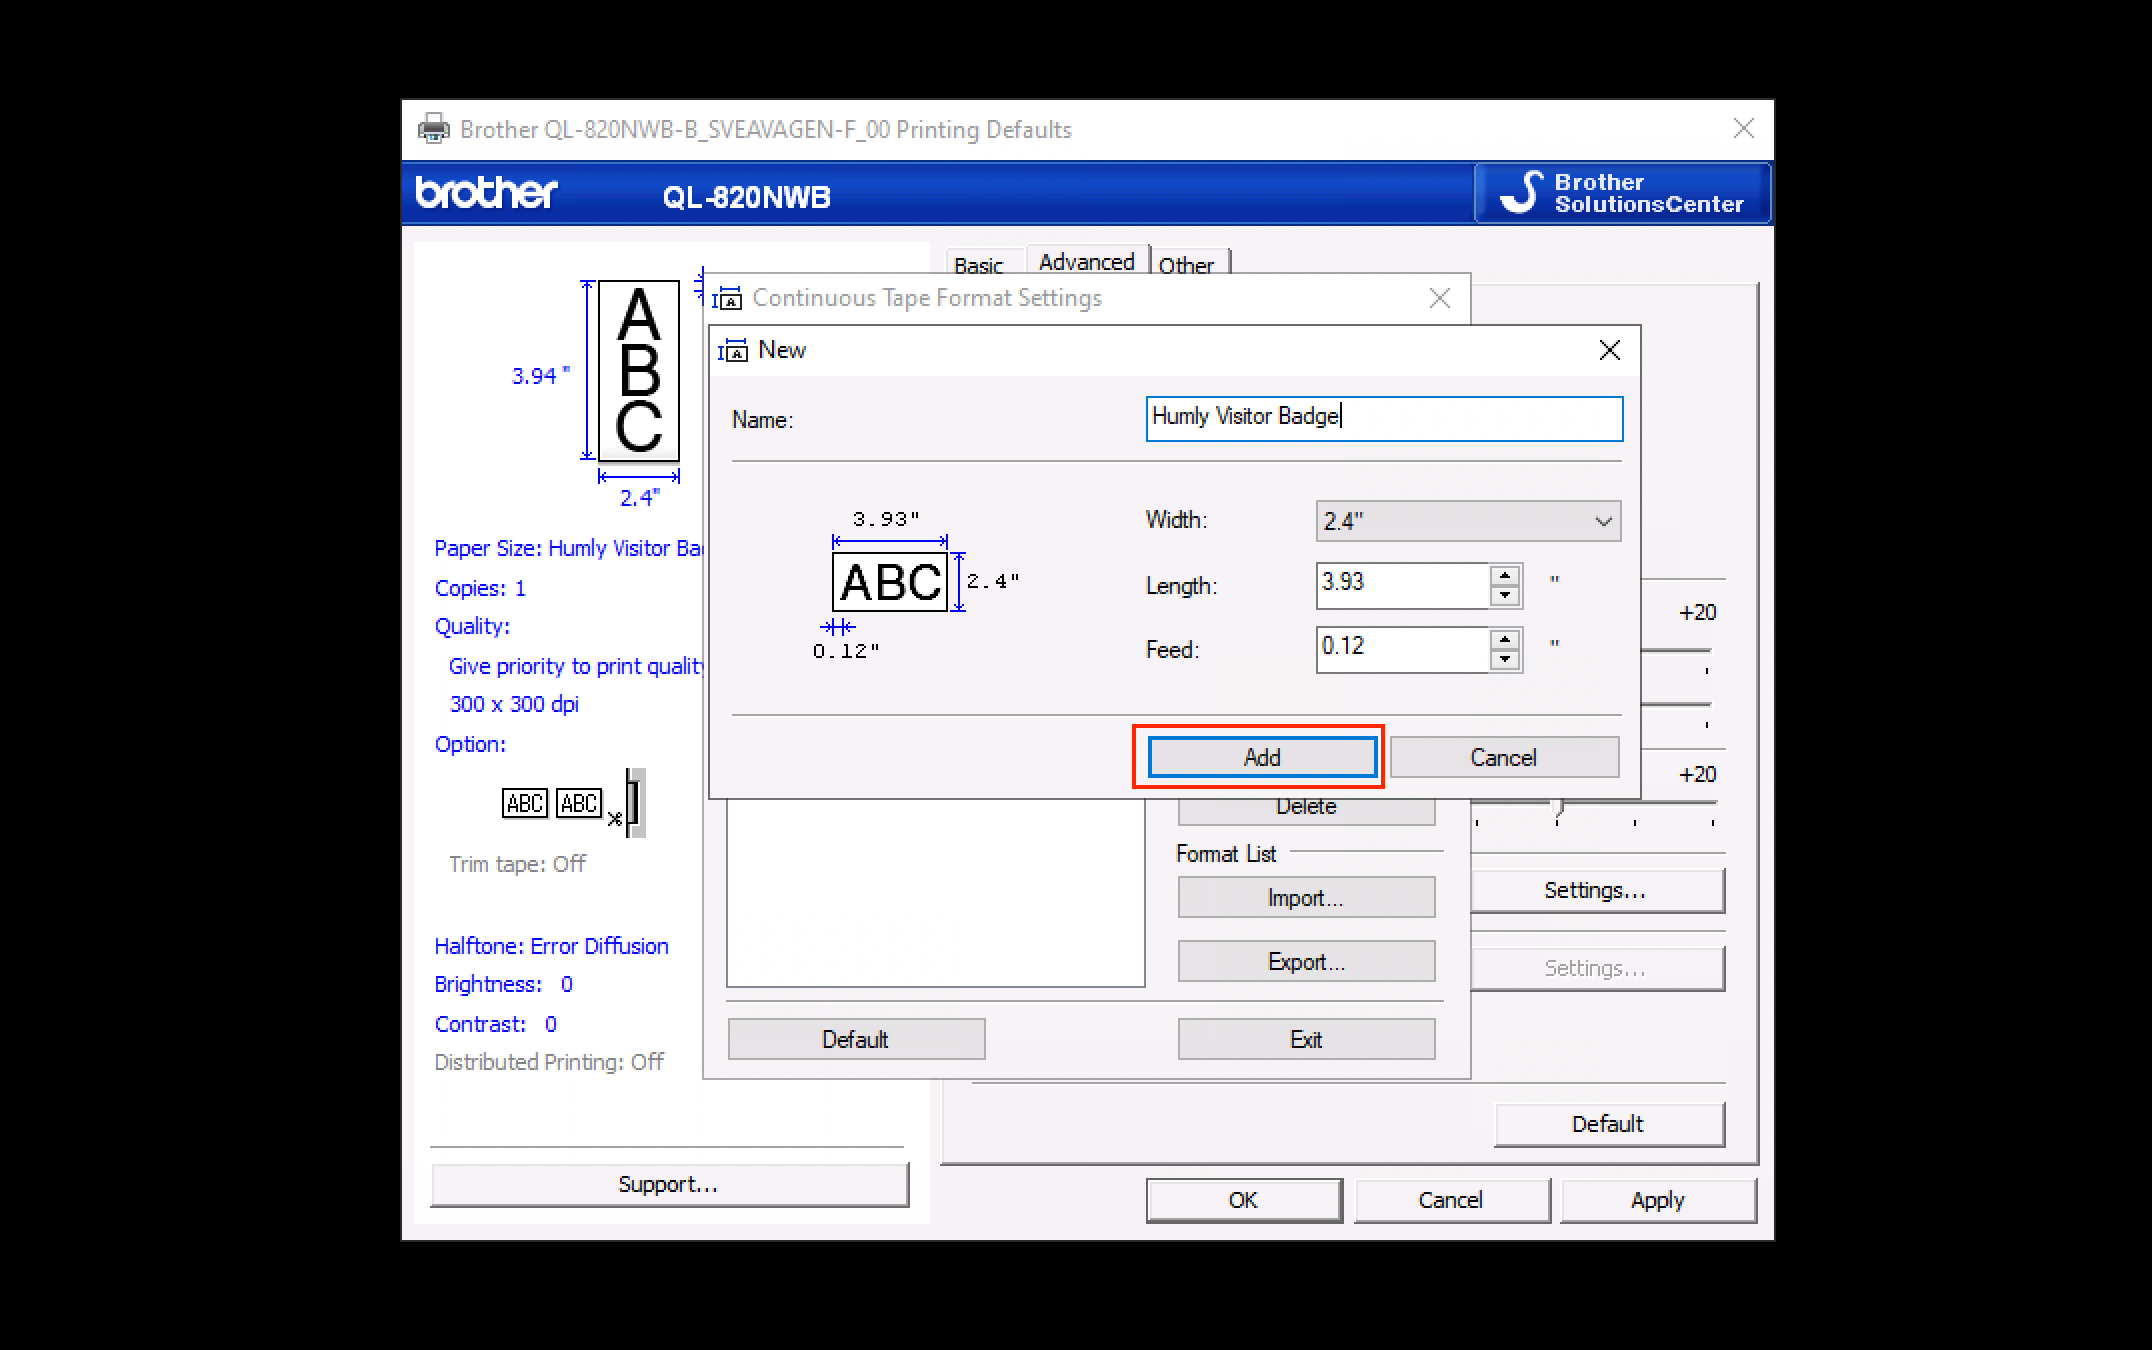Click the Length input field showing 3.93
The height and width of the screenshot is (1350, 2152).
coord(1402,585)
